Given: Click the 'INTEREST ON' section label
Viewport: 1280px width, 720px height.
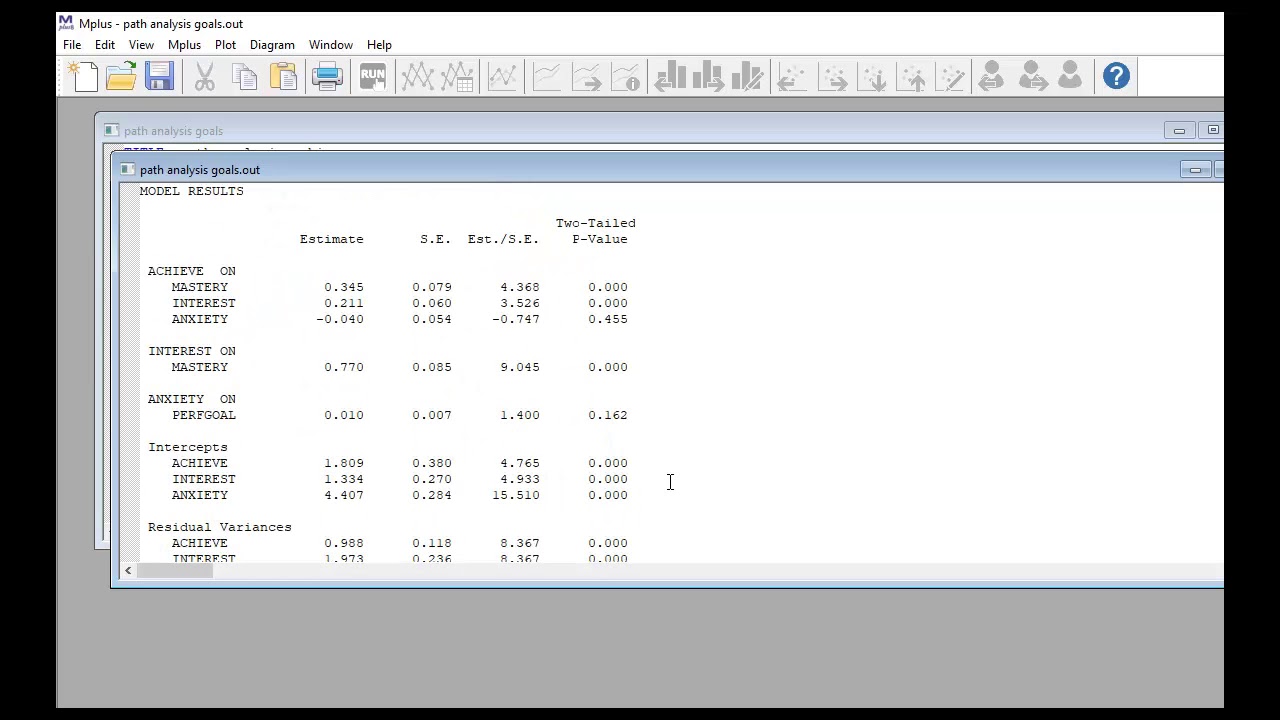Looking at the screenshot, I should pyautogui.click(x=192, y=351).
